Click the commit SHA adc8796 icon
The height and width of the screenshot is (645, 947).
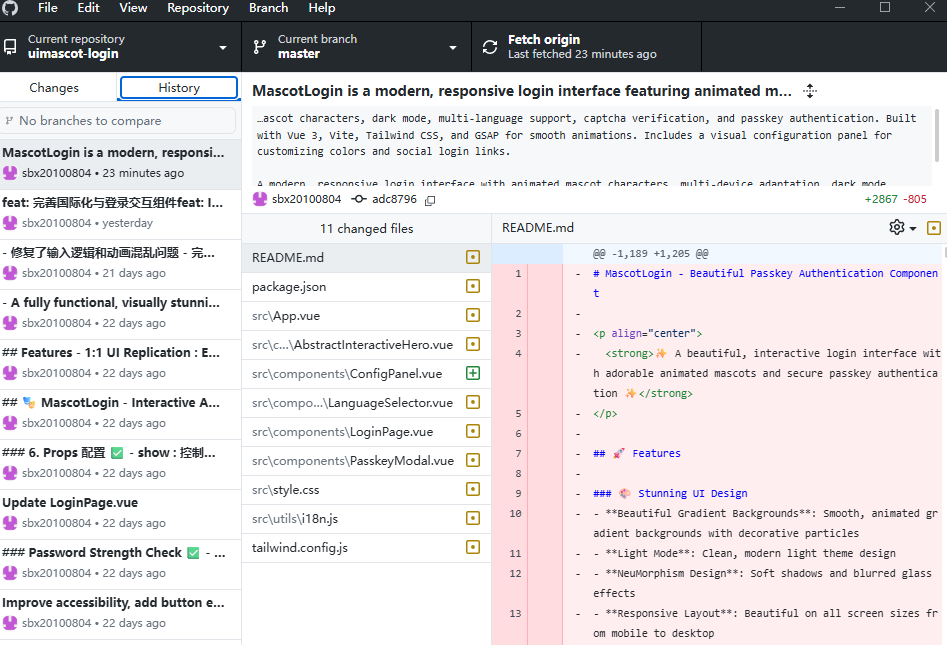[x=359, y=199]
